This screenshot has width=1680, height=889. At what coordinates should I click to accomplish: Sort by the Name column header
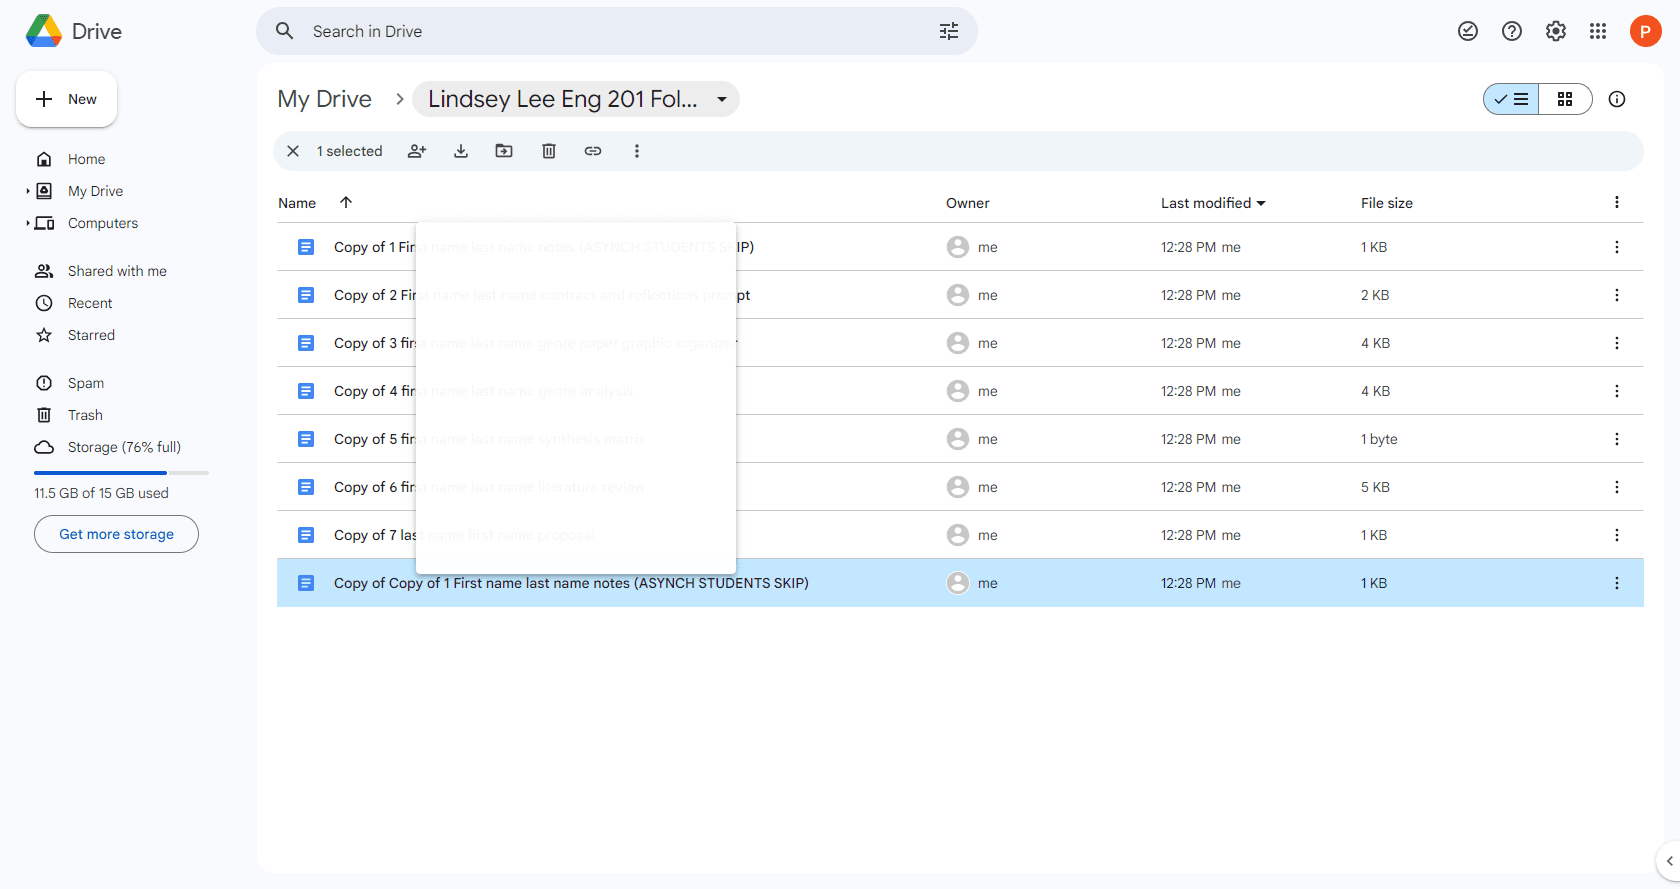click(297, 203)
